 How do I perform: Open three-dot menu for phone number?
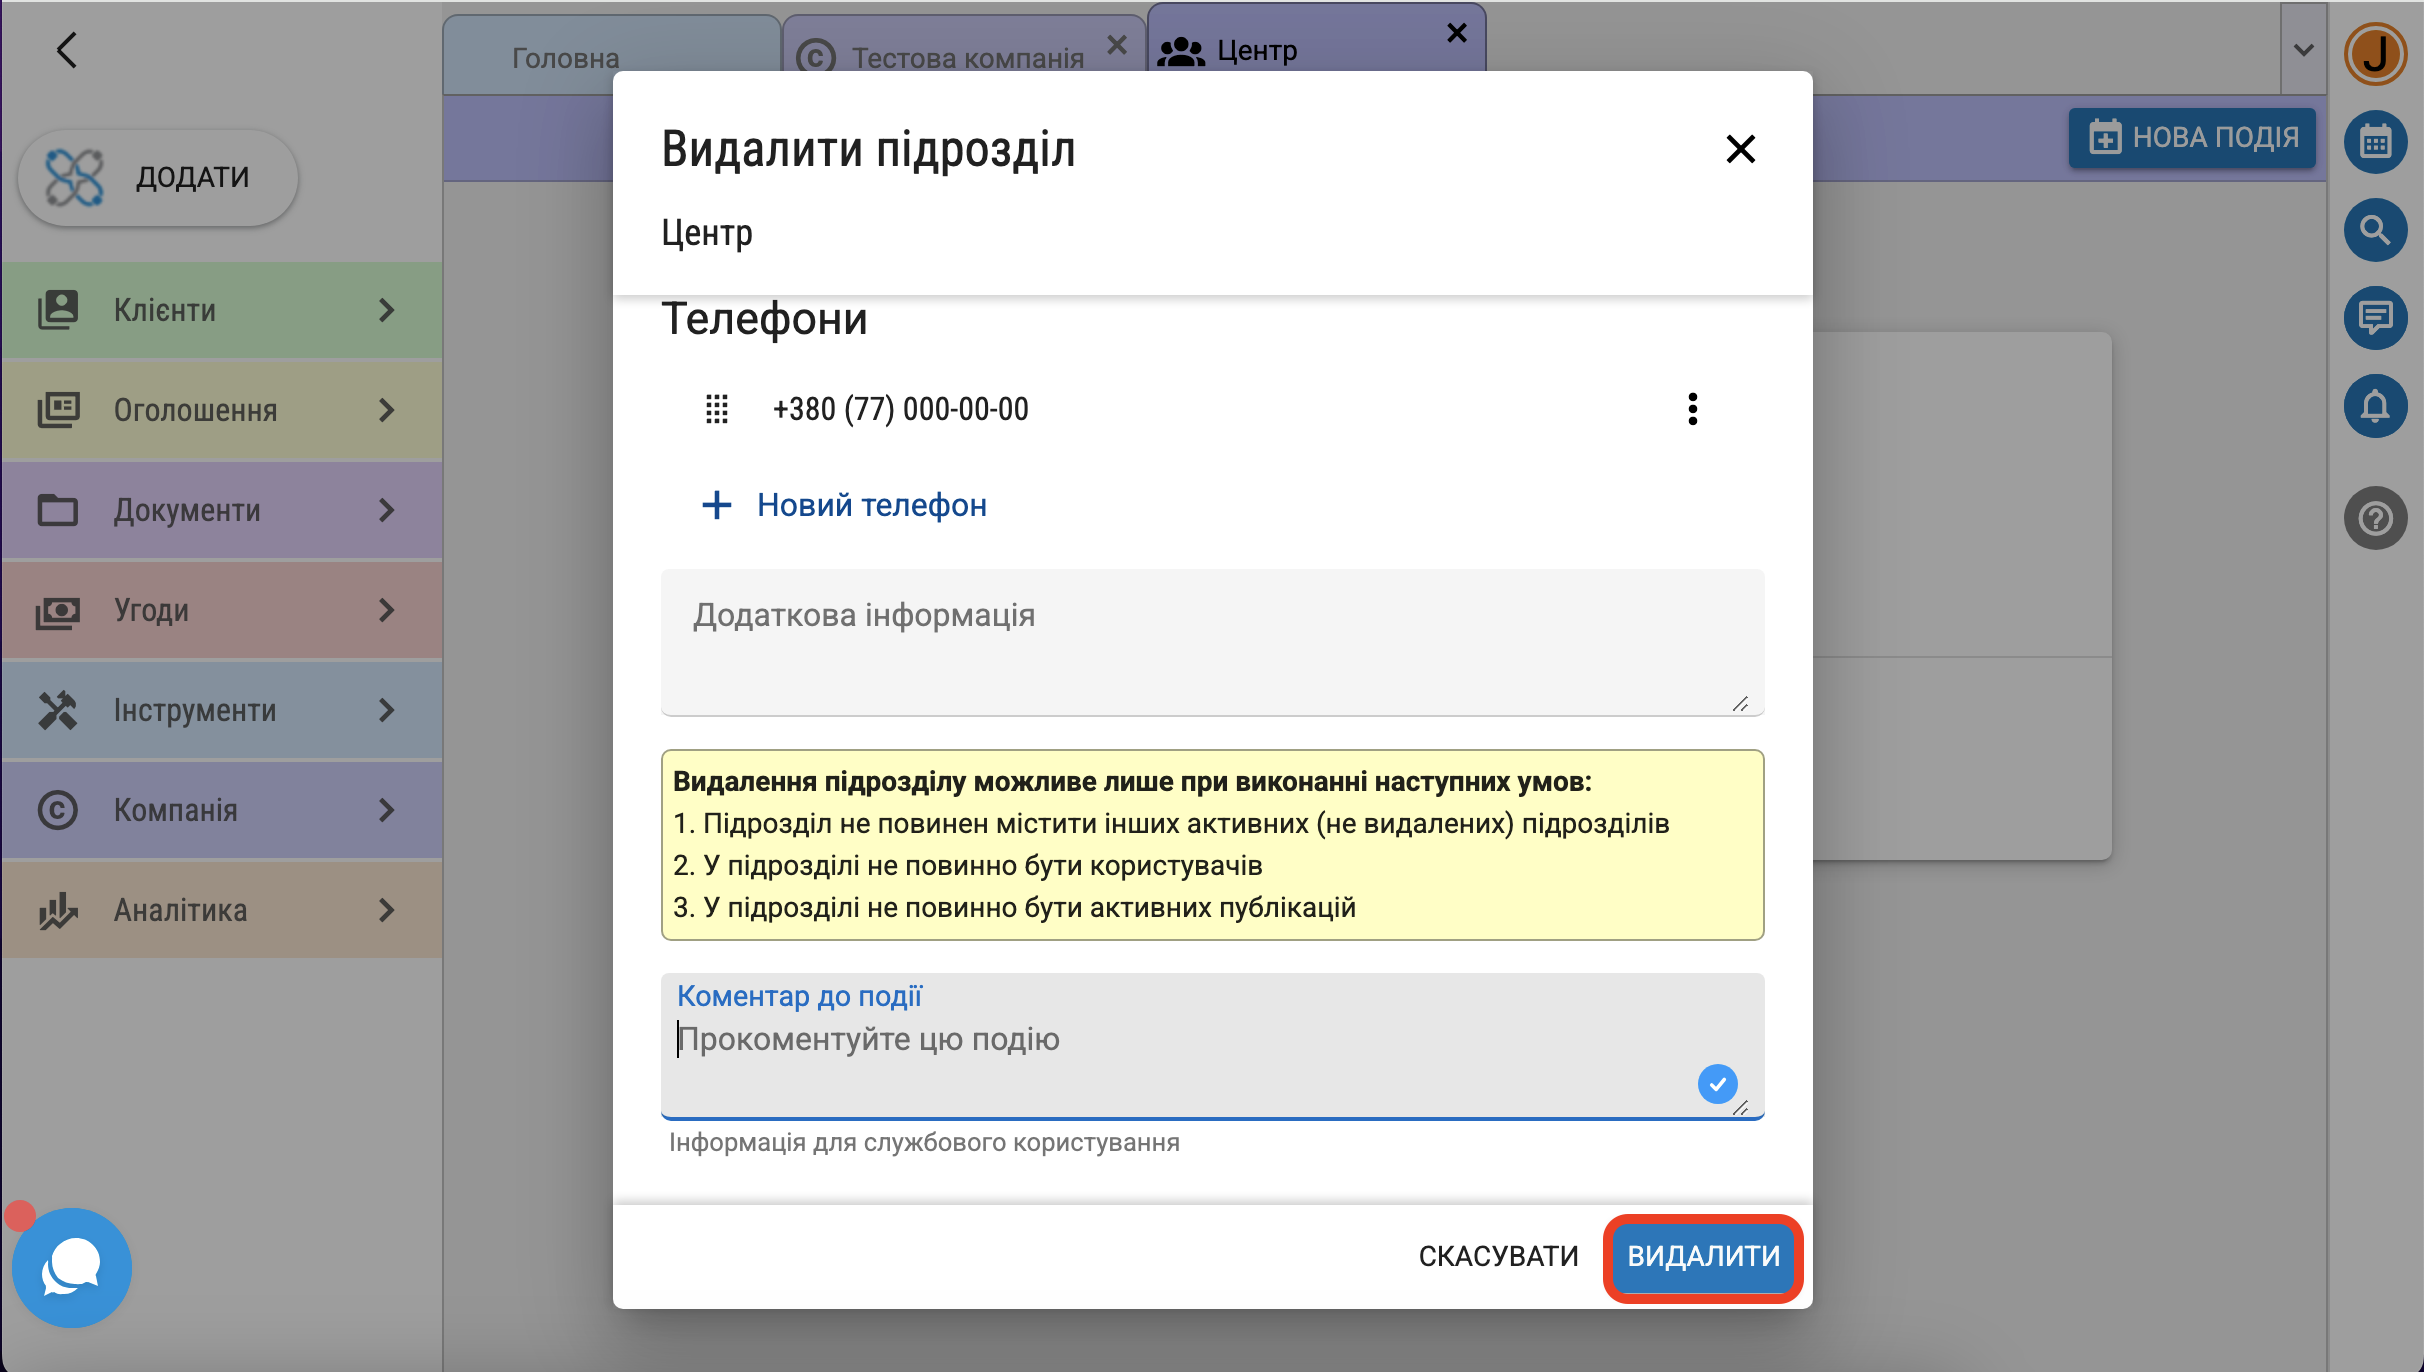click(1692, 409)
